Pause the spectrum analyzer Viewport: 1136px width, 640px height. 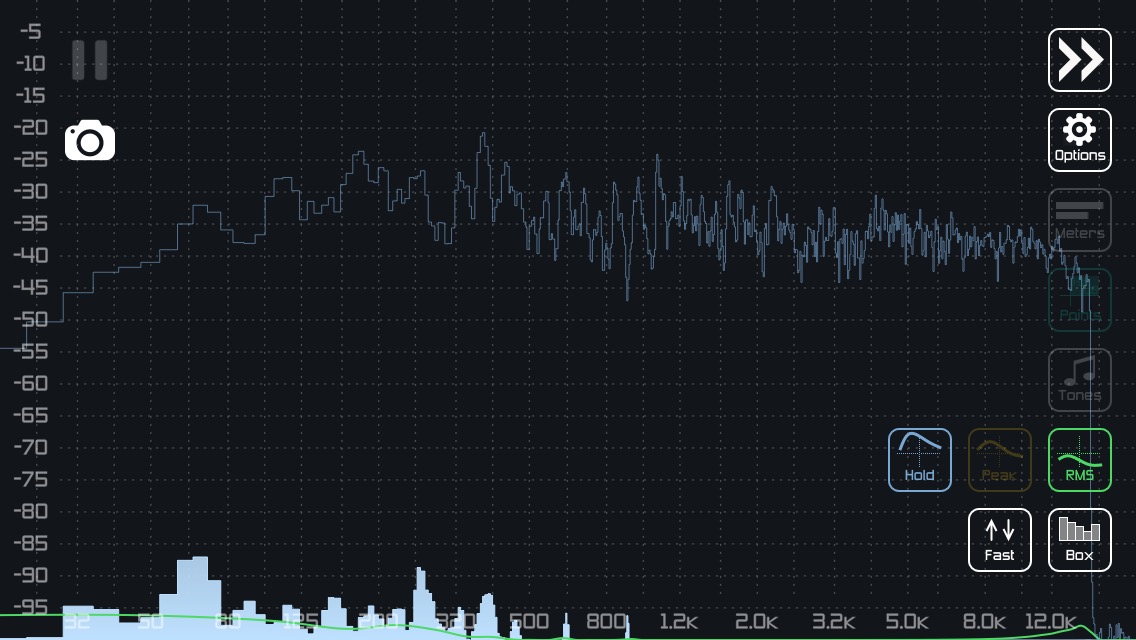[x=90, y=60]
